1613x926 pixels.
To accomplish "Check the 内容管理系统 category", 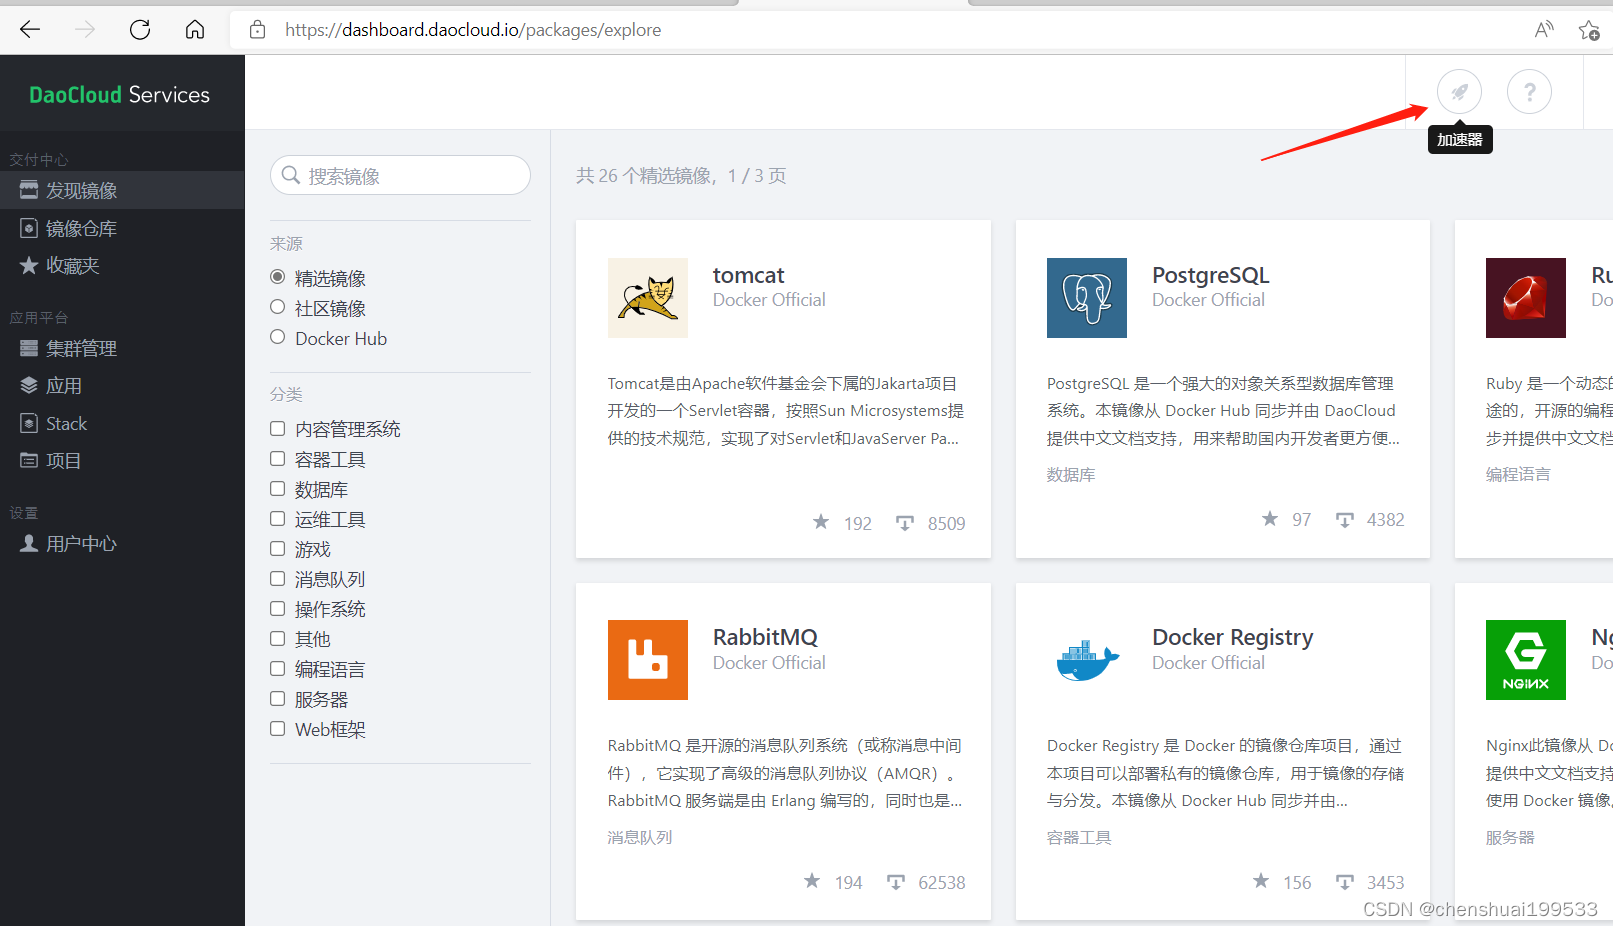I will click(278, 428).
